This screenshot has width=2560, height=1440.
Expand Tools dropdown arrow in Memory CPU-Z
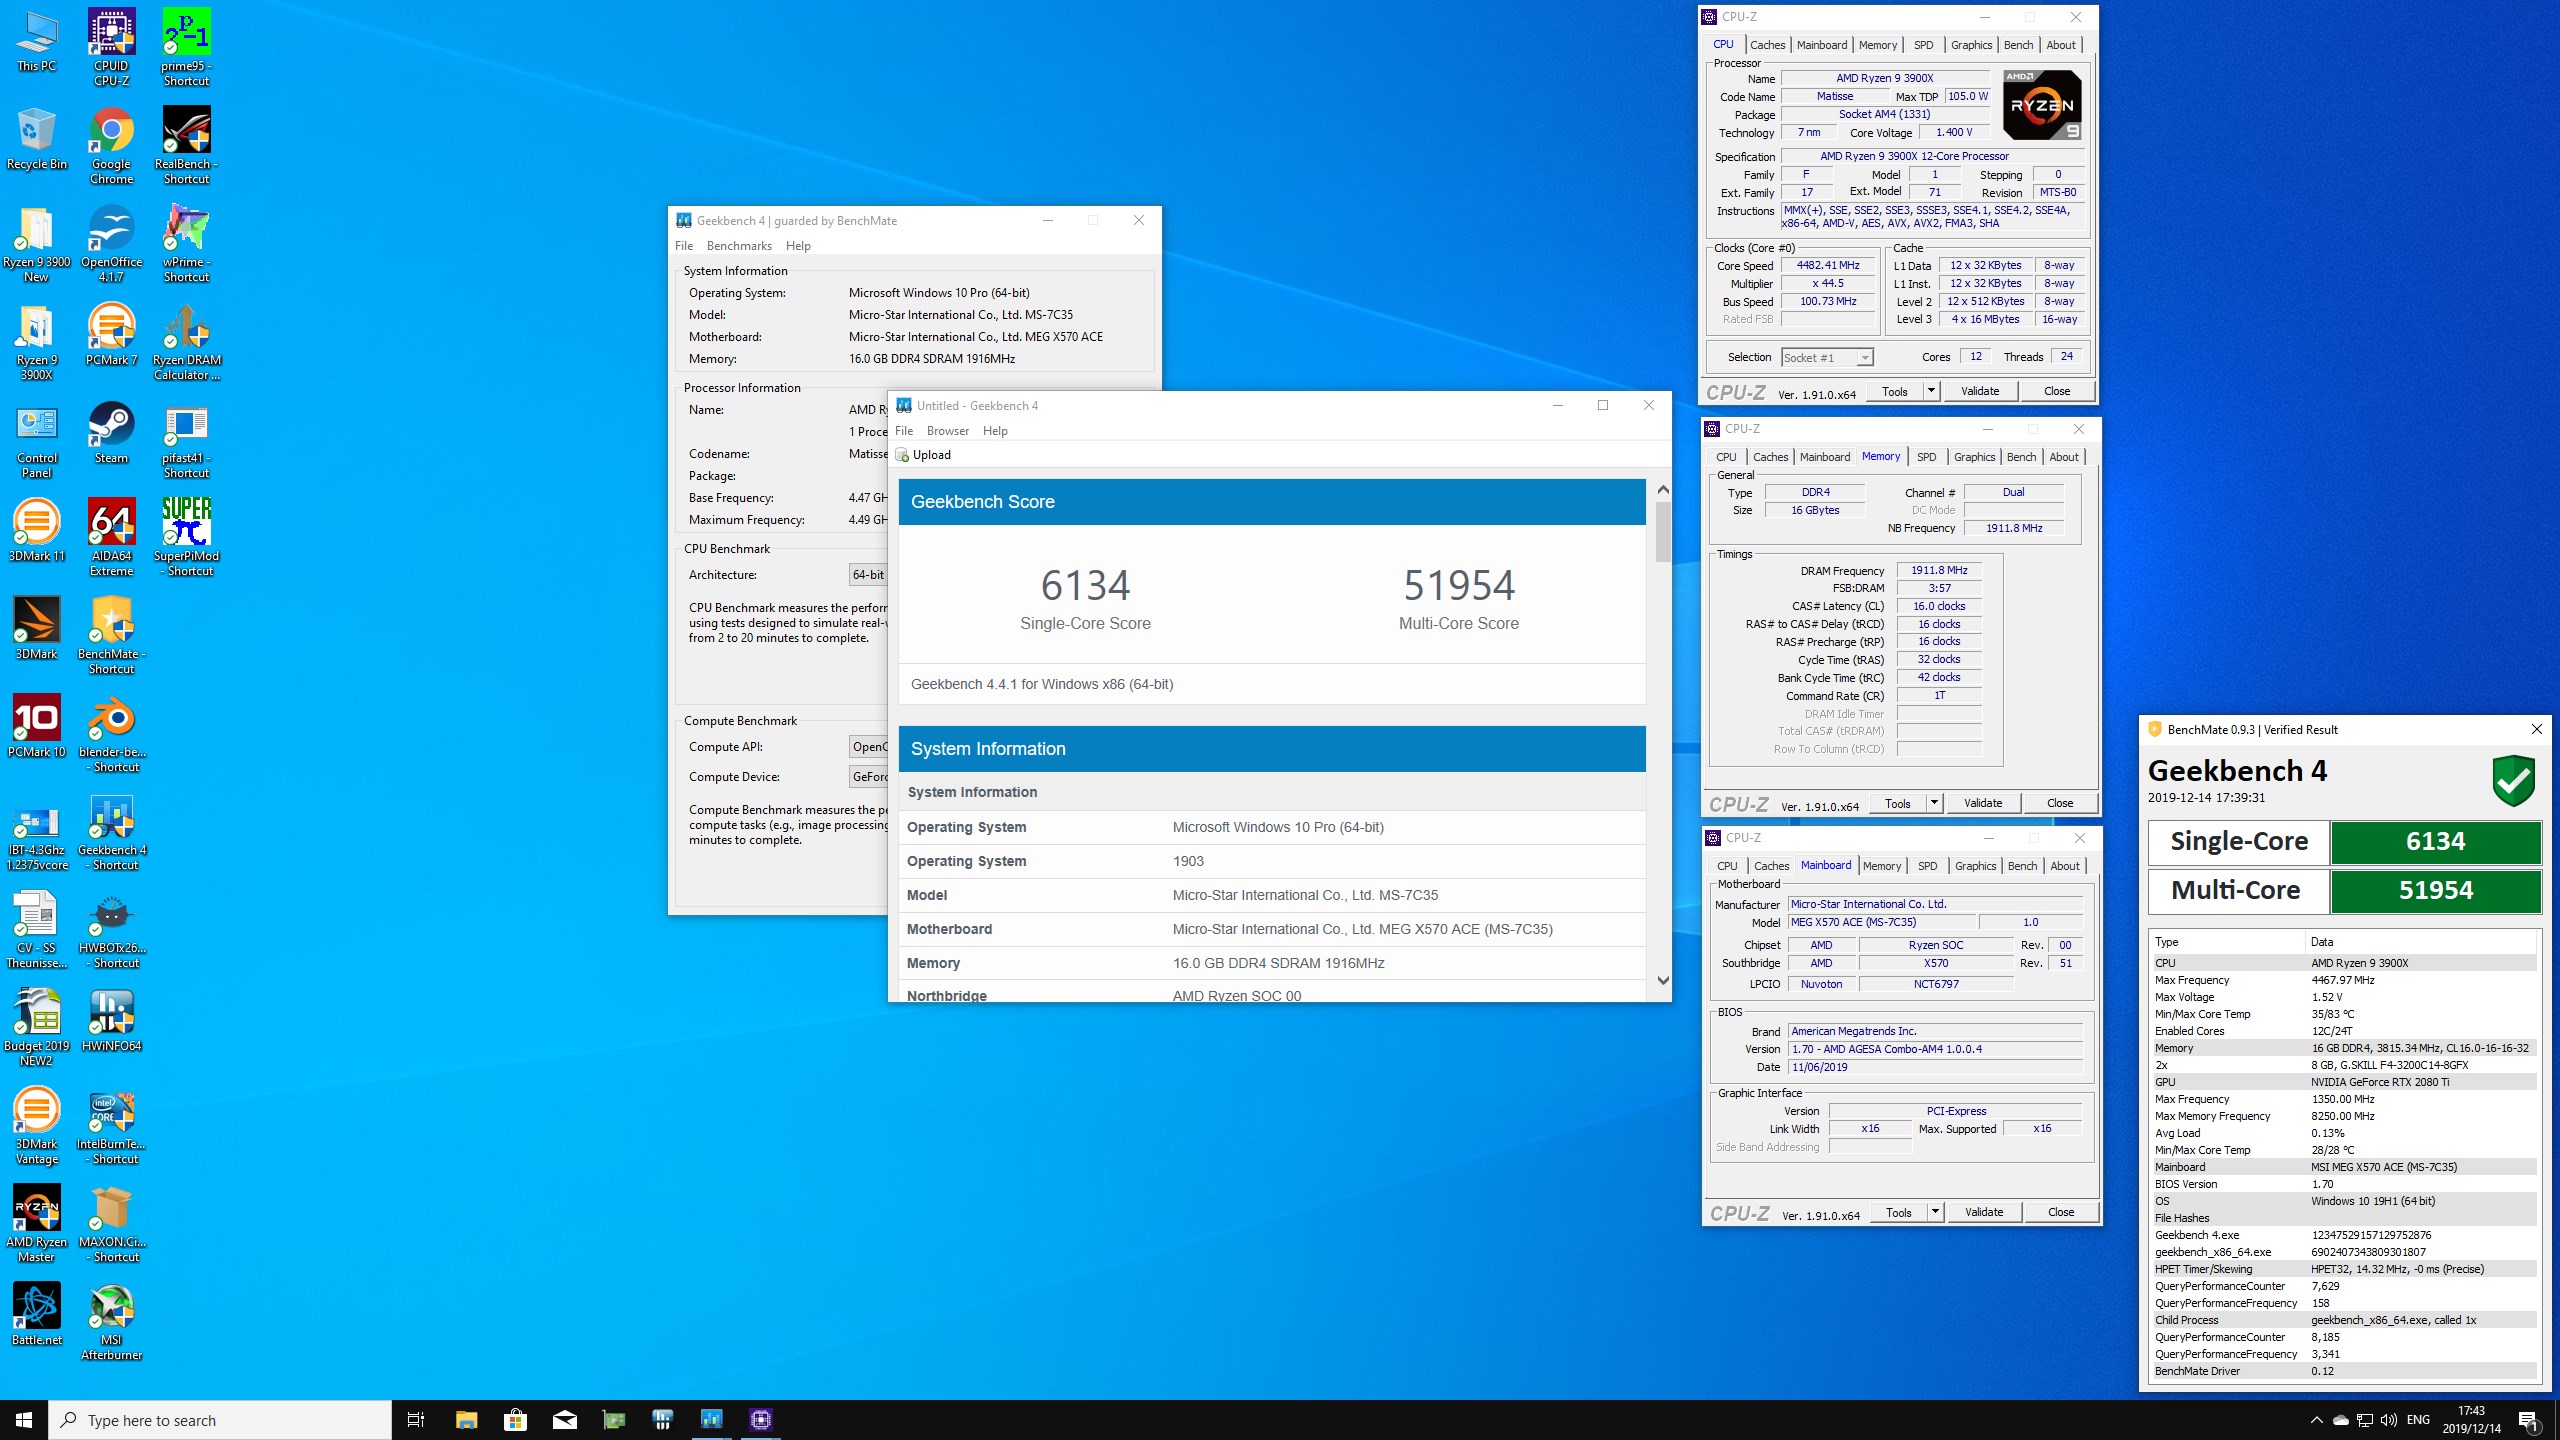(x=1934, y=803)
